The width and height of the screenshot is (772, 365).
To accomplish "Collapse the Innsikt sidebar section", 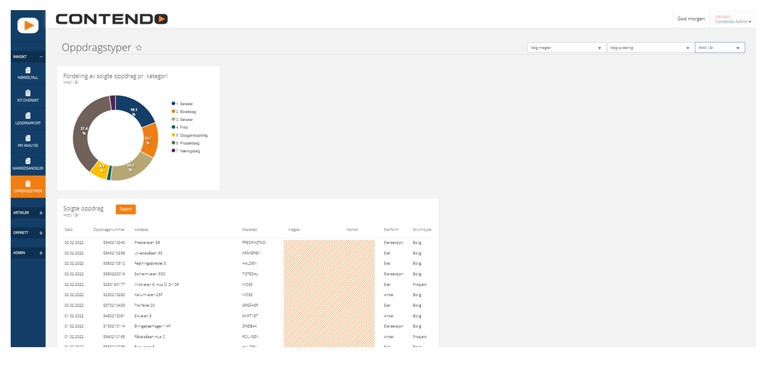I will tap(41, 57).
